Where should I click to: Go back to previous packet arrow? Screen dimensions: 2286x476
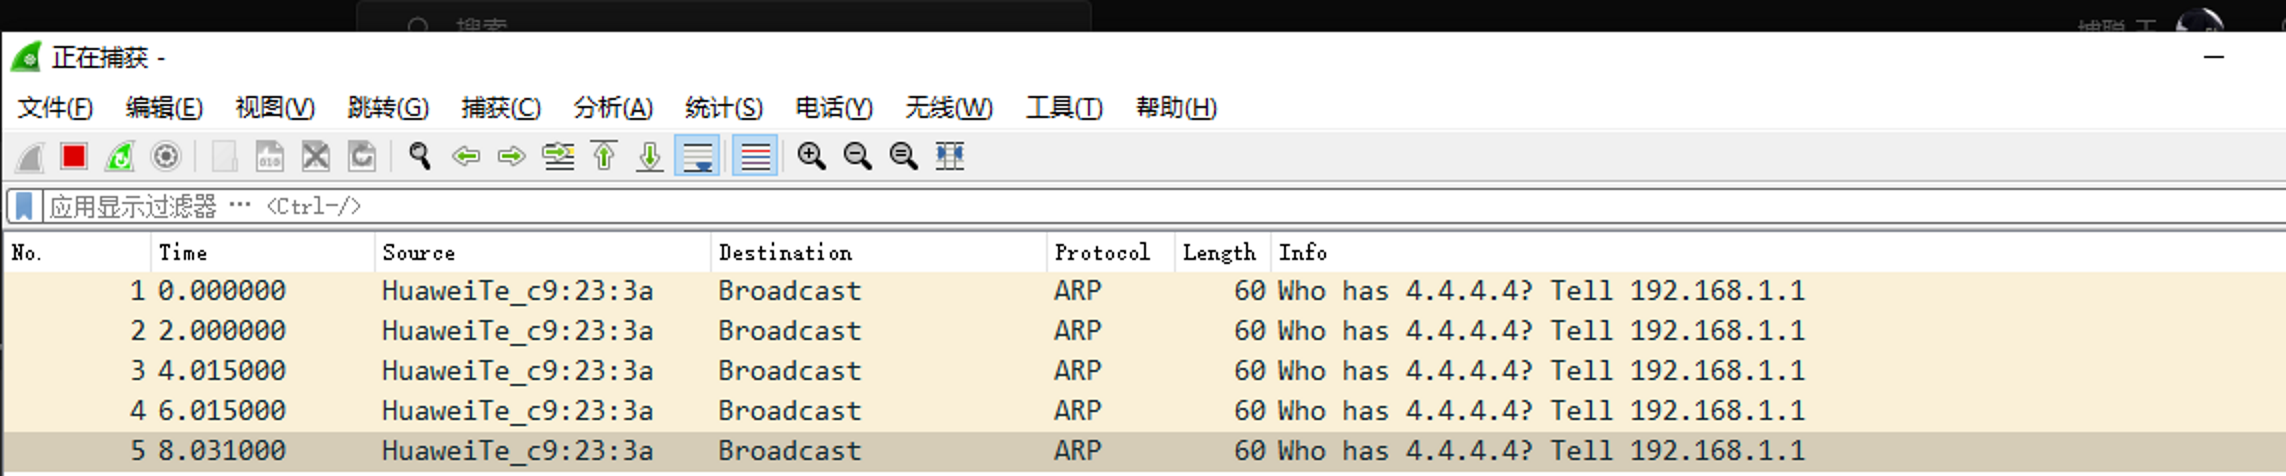point(466,157)
